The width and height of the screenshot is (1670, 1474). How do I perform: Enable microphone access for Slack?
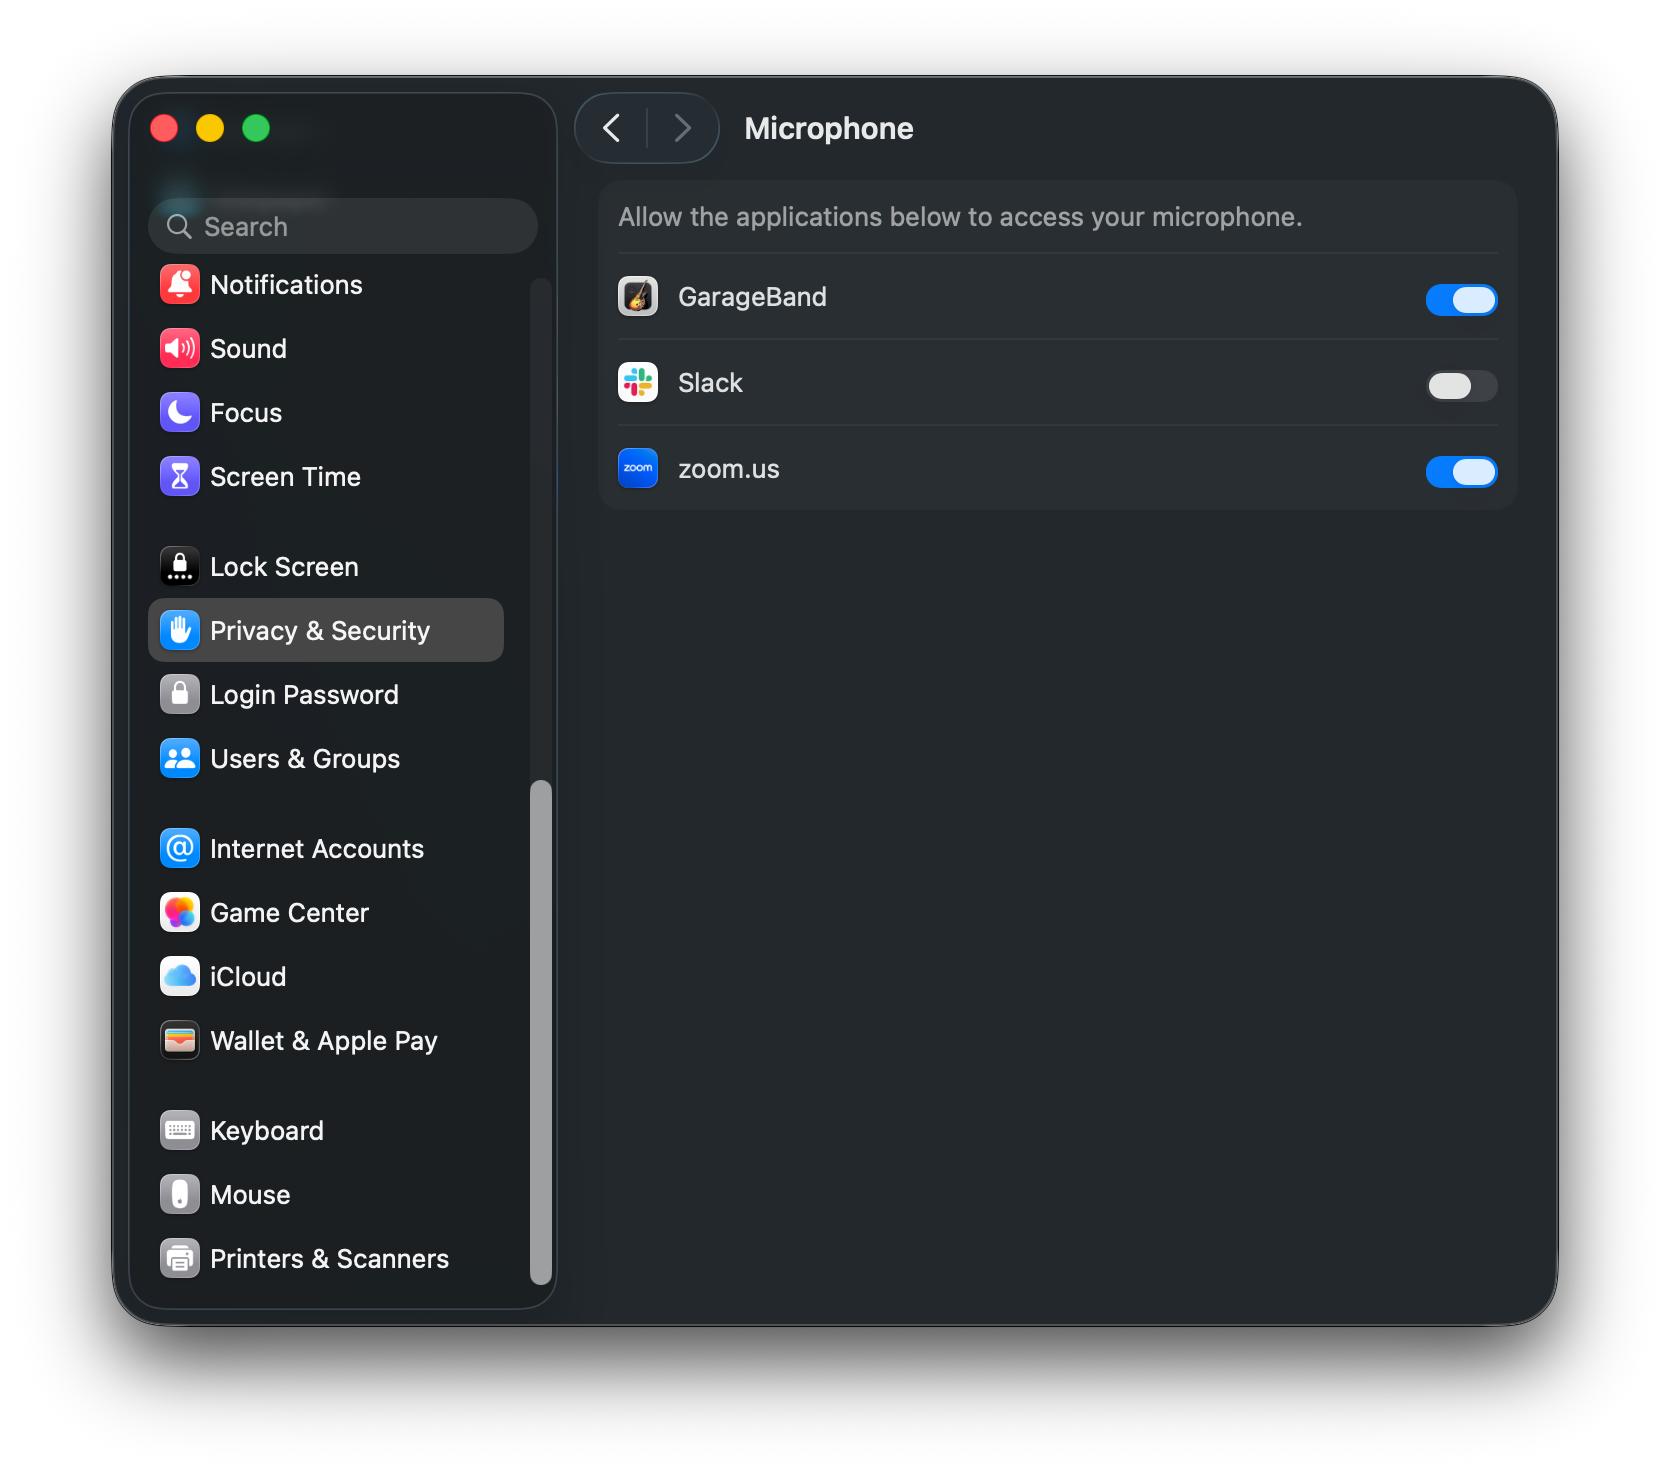point(1461,386)
